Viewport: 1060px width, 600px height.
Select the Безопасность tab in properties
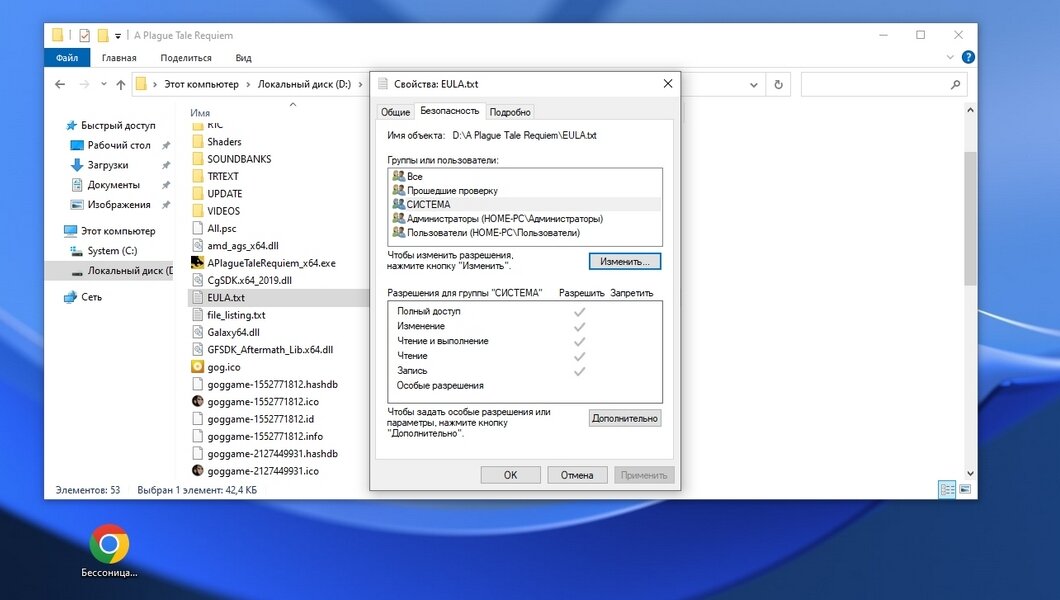point(450,111)
